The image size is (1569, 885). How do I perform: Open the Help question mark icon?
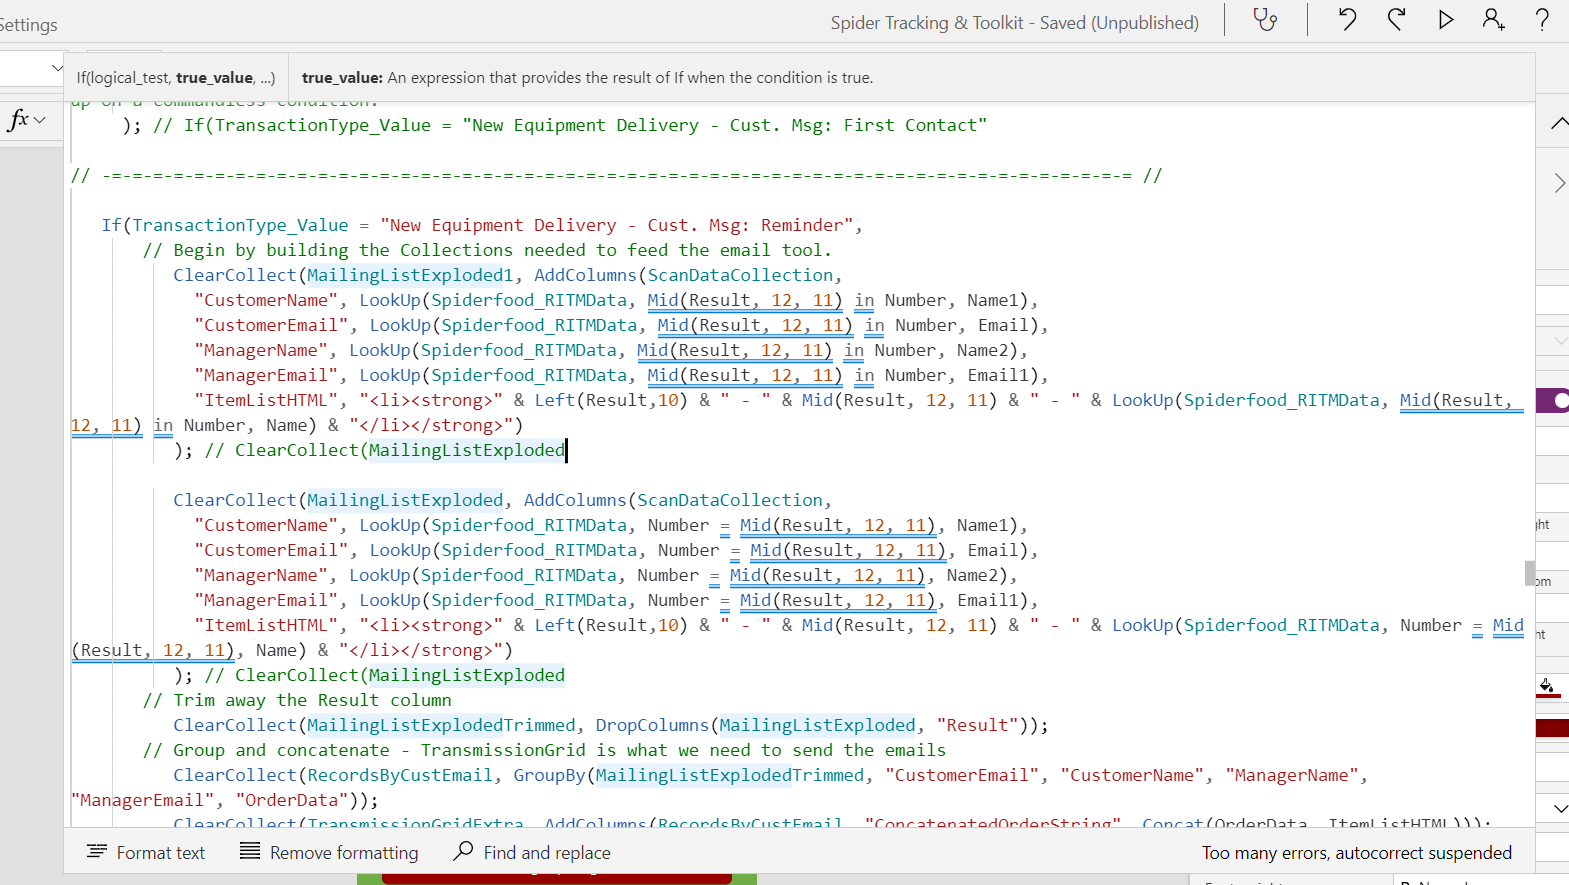(1542, 19)
